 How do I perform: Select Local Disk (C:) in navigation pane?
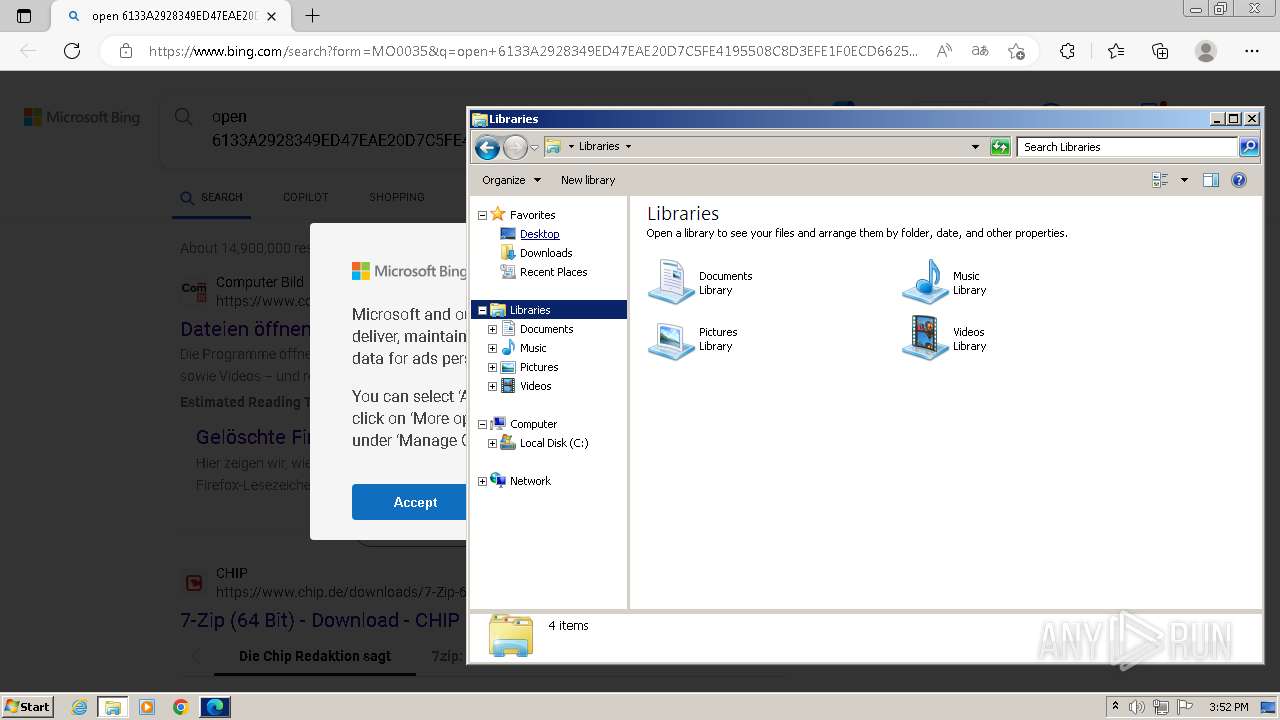tap(553, 443)
